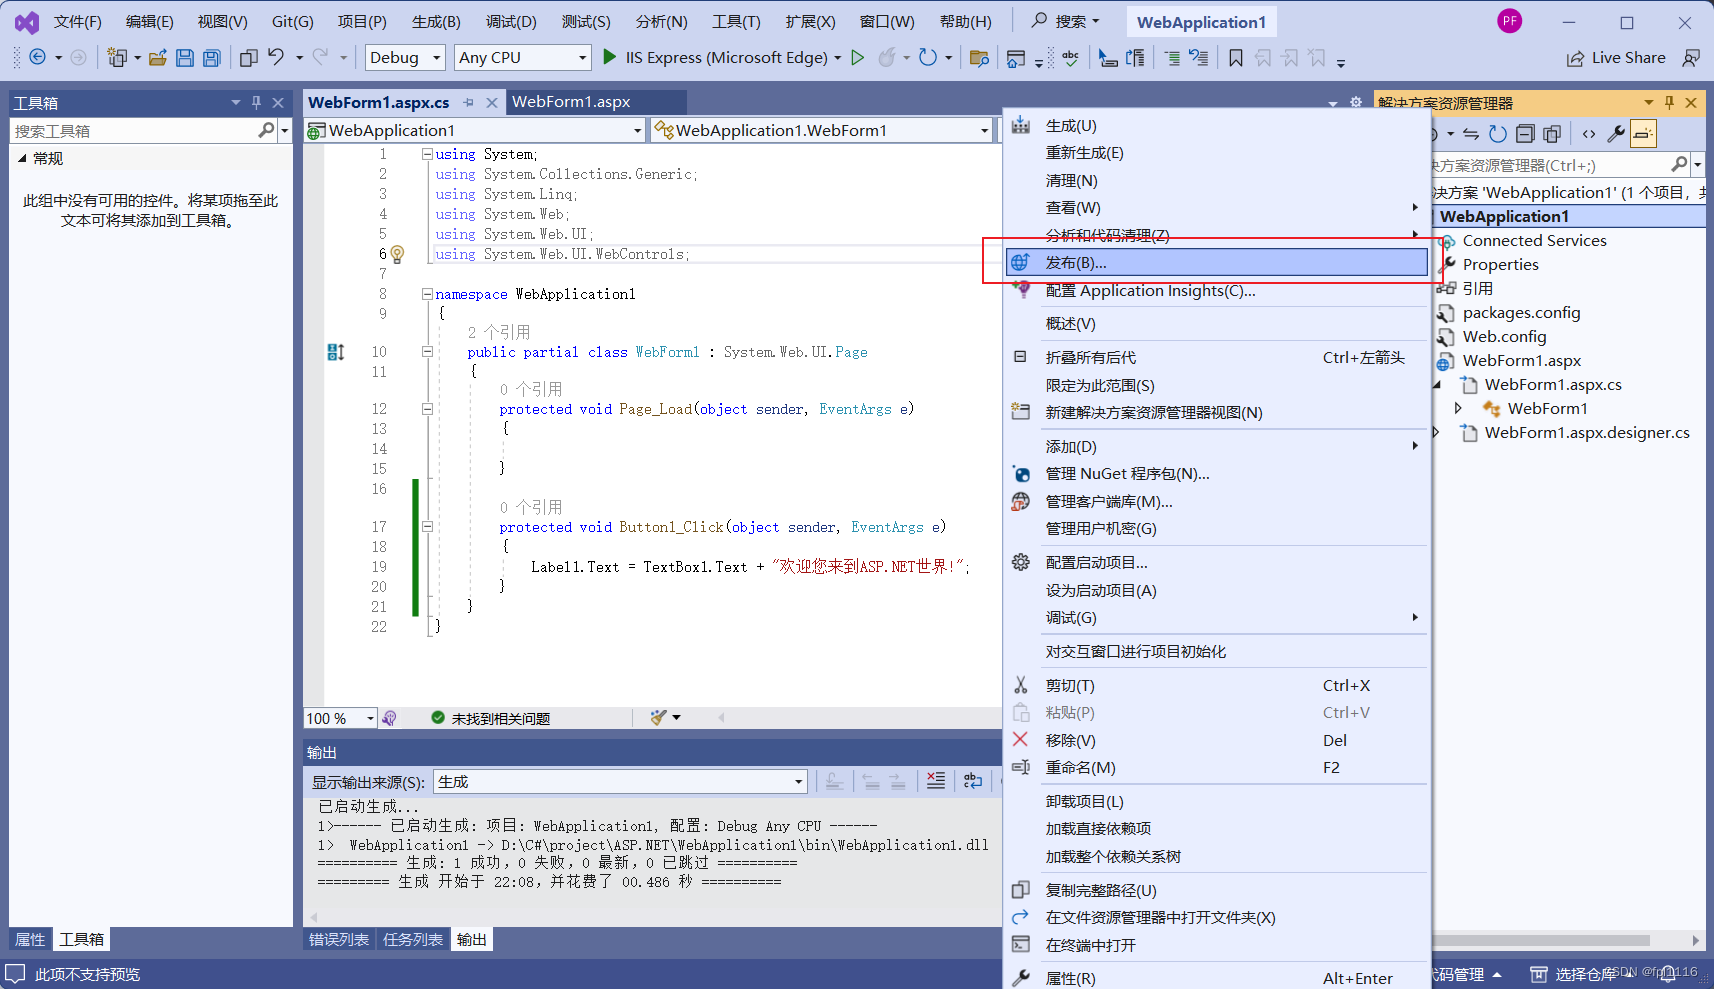Viewport: 1714px width, 989px height.
Task: Select Web.config in Solution Explorer
Action: 1504,336
